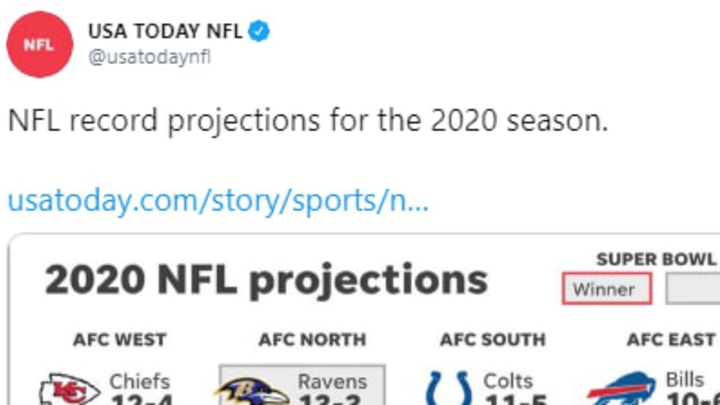Screen dimensions: 720x405
Task: Open the 2020 NFL projections image
Action: click(364, 320)
